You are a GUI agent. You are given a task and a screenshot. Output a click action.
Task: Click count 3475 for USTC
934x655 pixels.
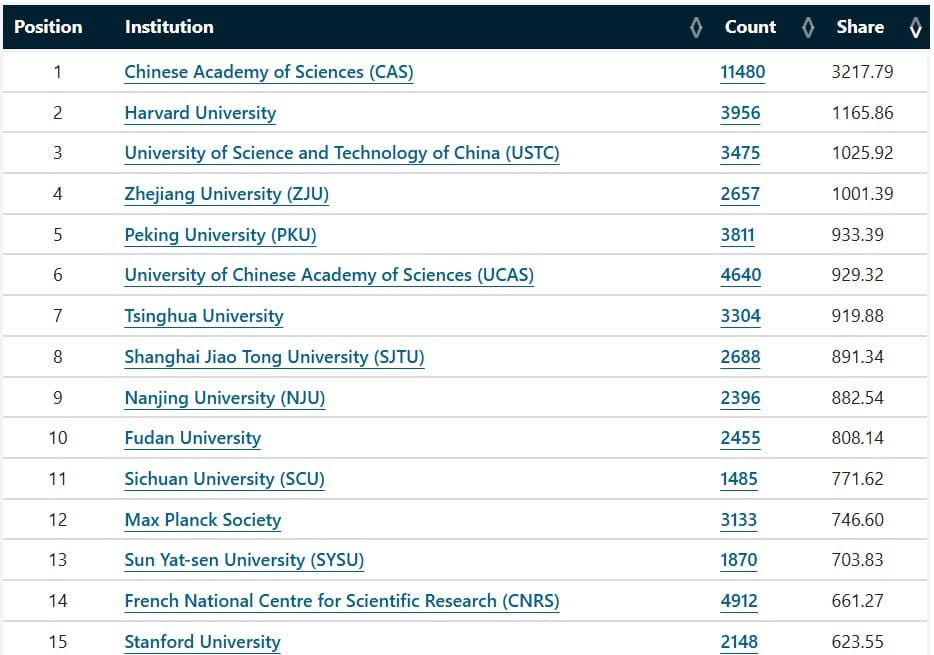pyautogui.click(x=740, y=154)
